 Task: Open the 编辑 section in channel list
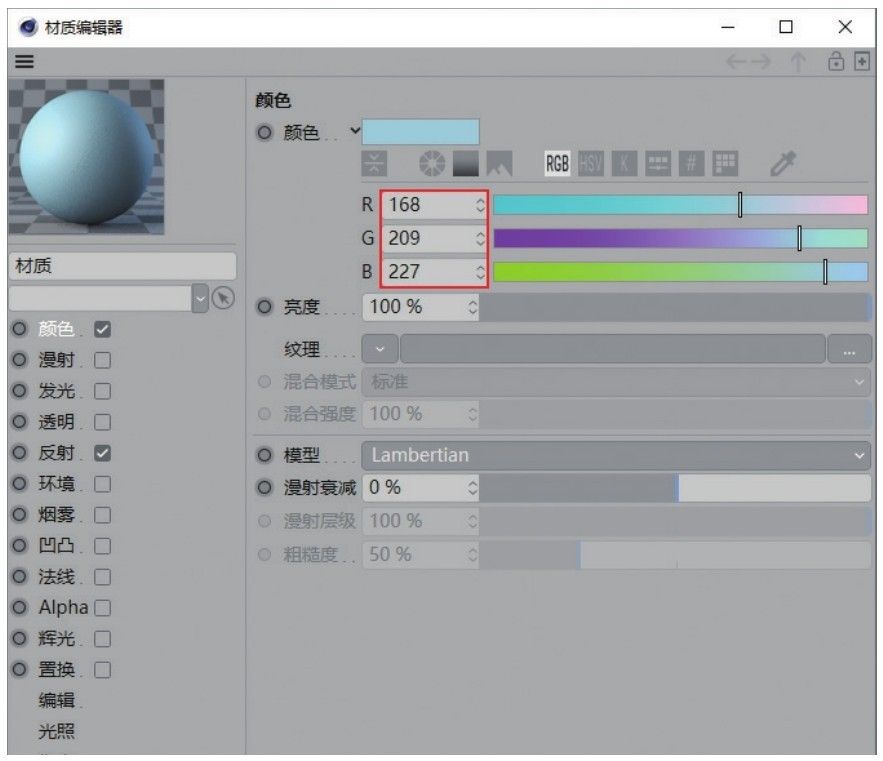point(56,700)
